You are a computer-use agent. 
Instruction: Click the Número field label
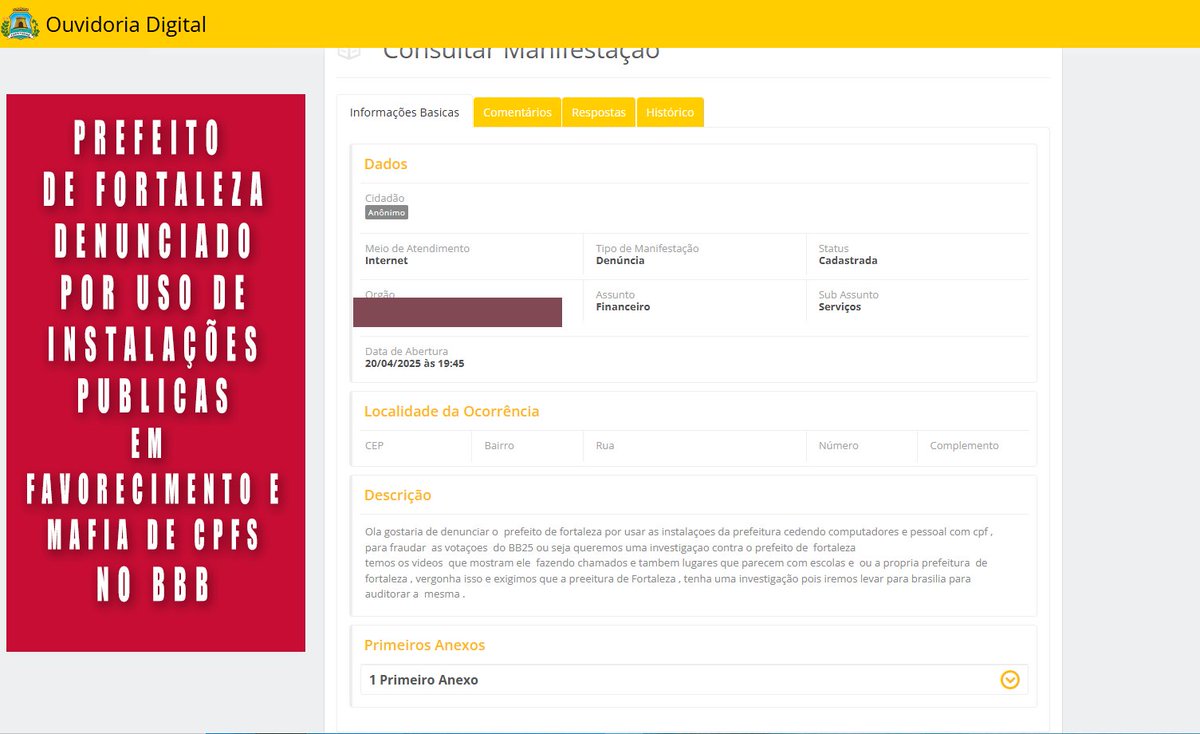point(838,446)
